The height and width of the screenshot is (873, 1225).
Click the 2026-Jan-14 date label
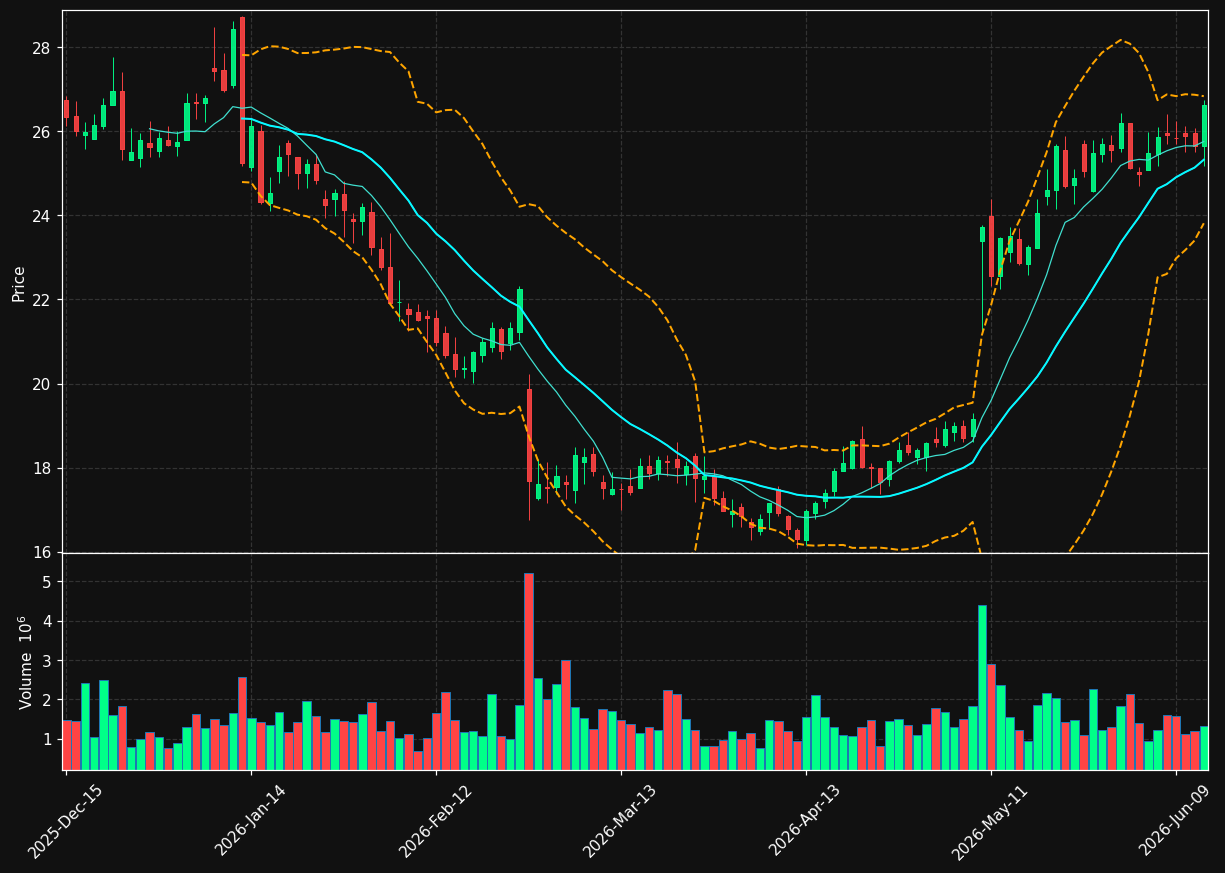point(251,821)
